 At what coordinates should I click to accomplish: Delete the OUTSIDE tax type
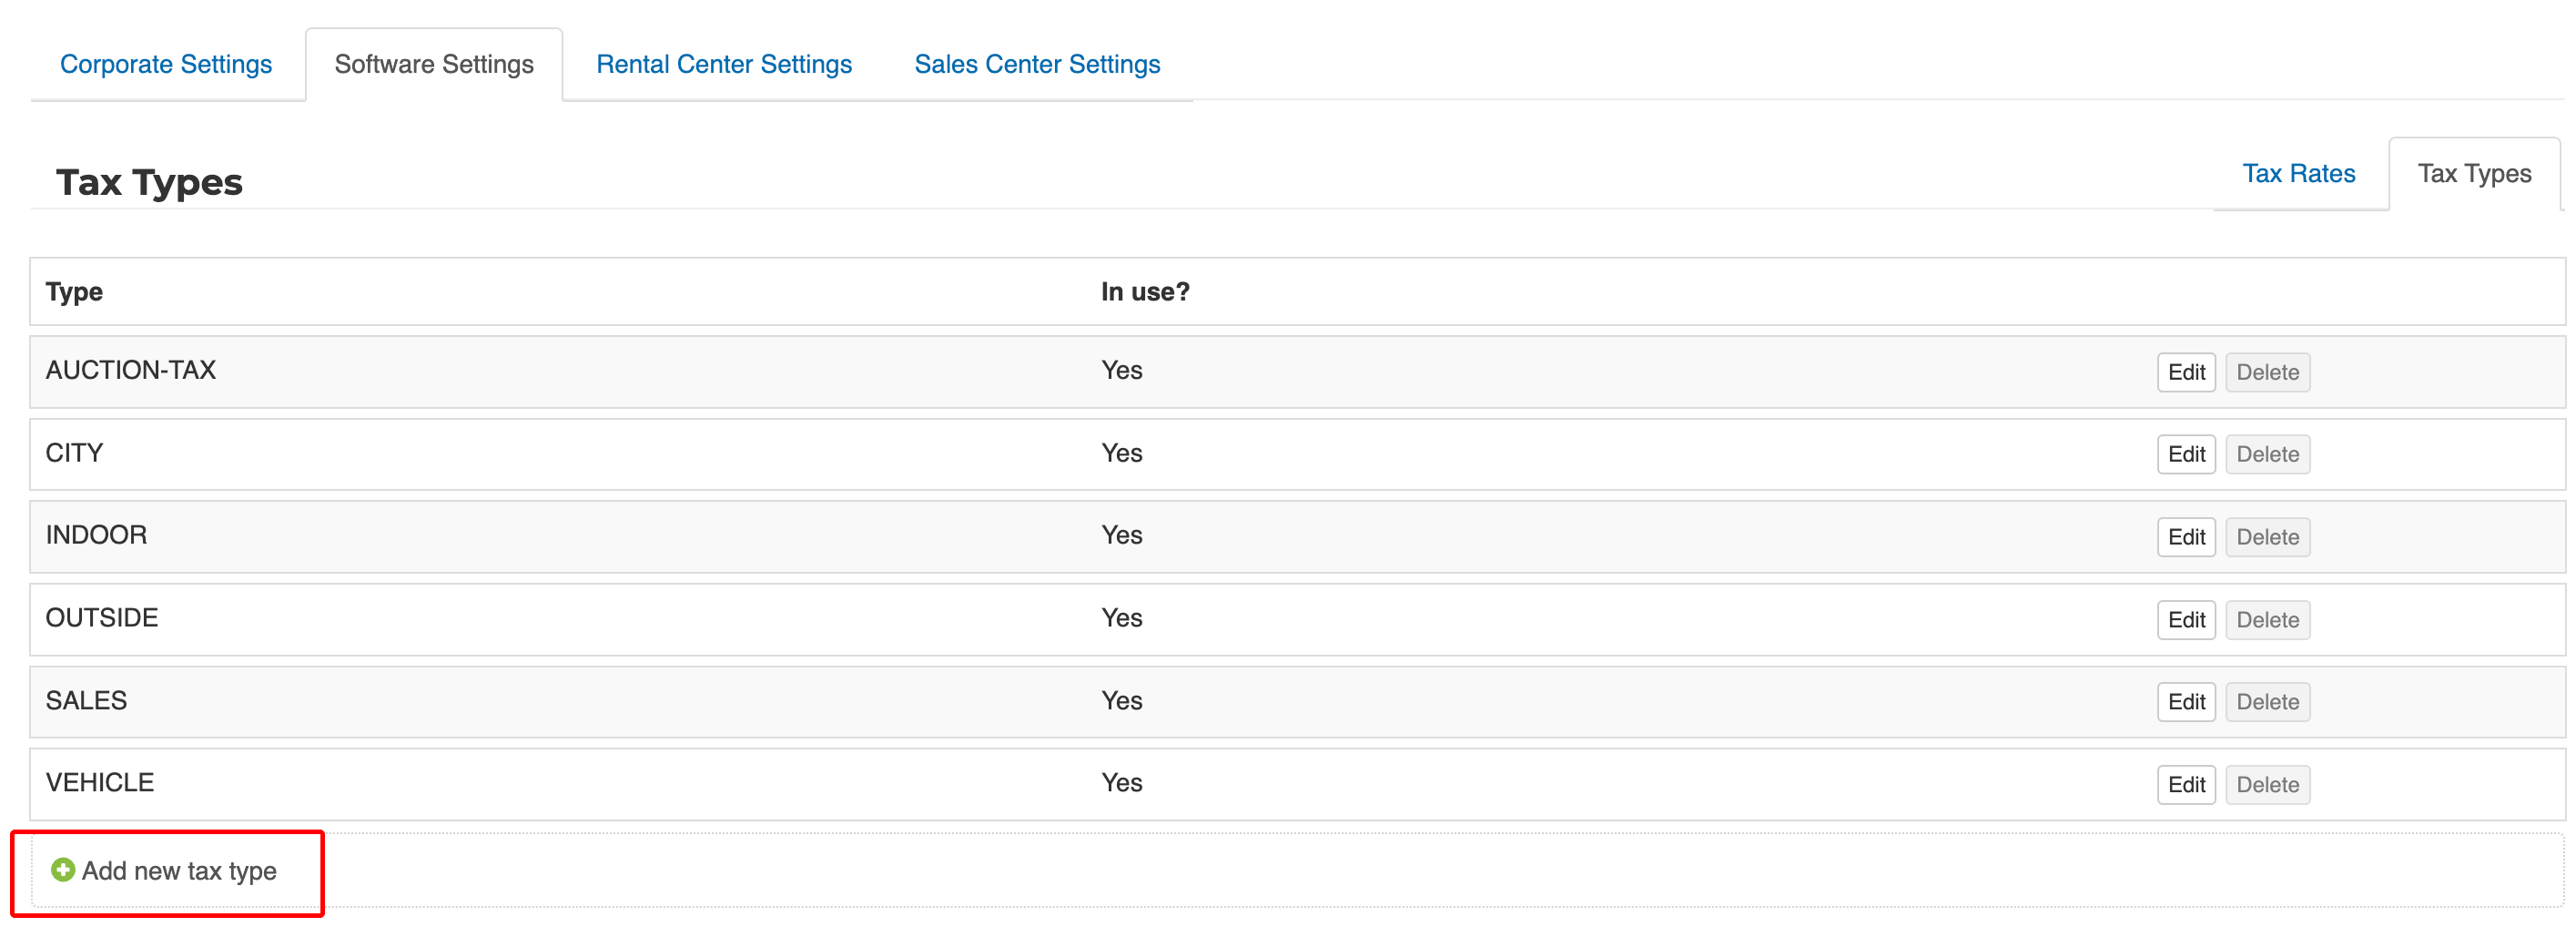[x=2267, y=620]
